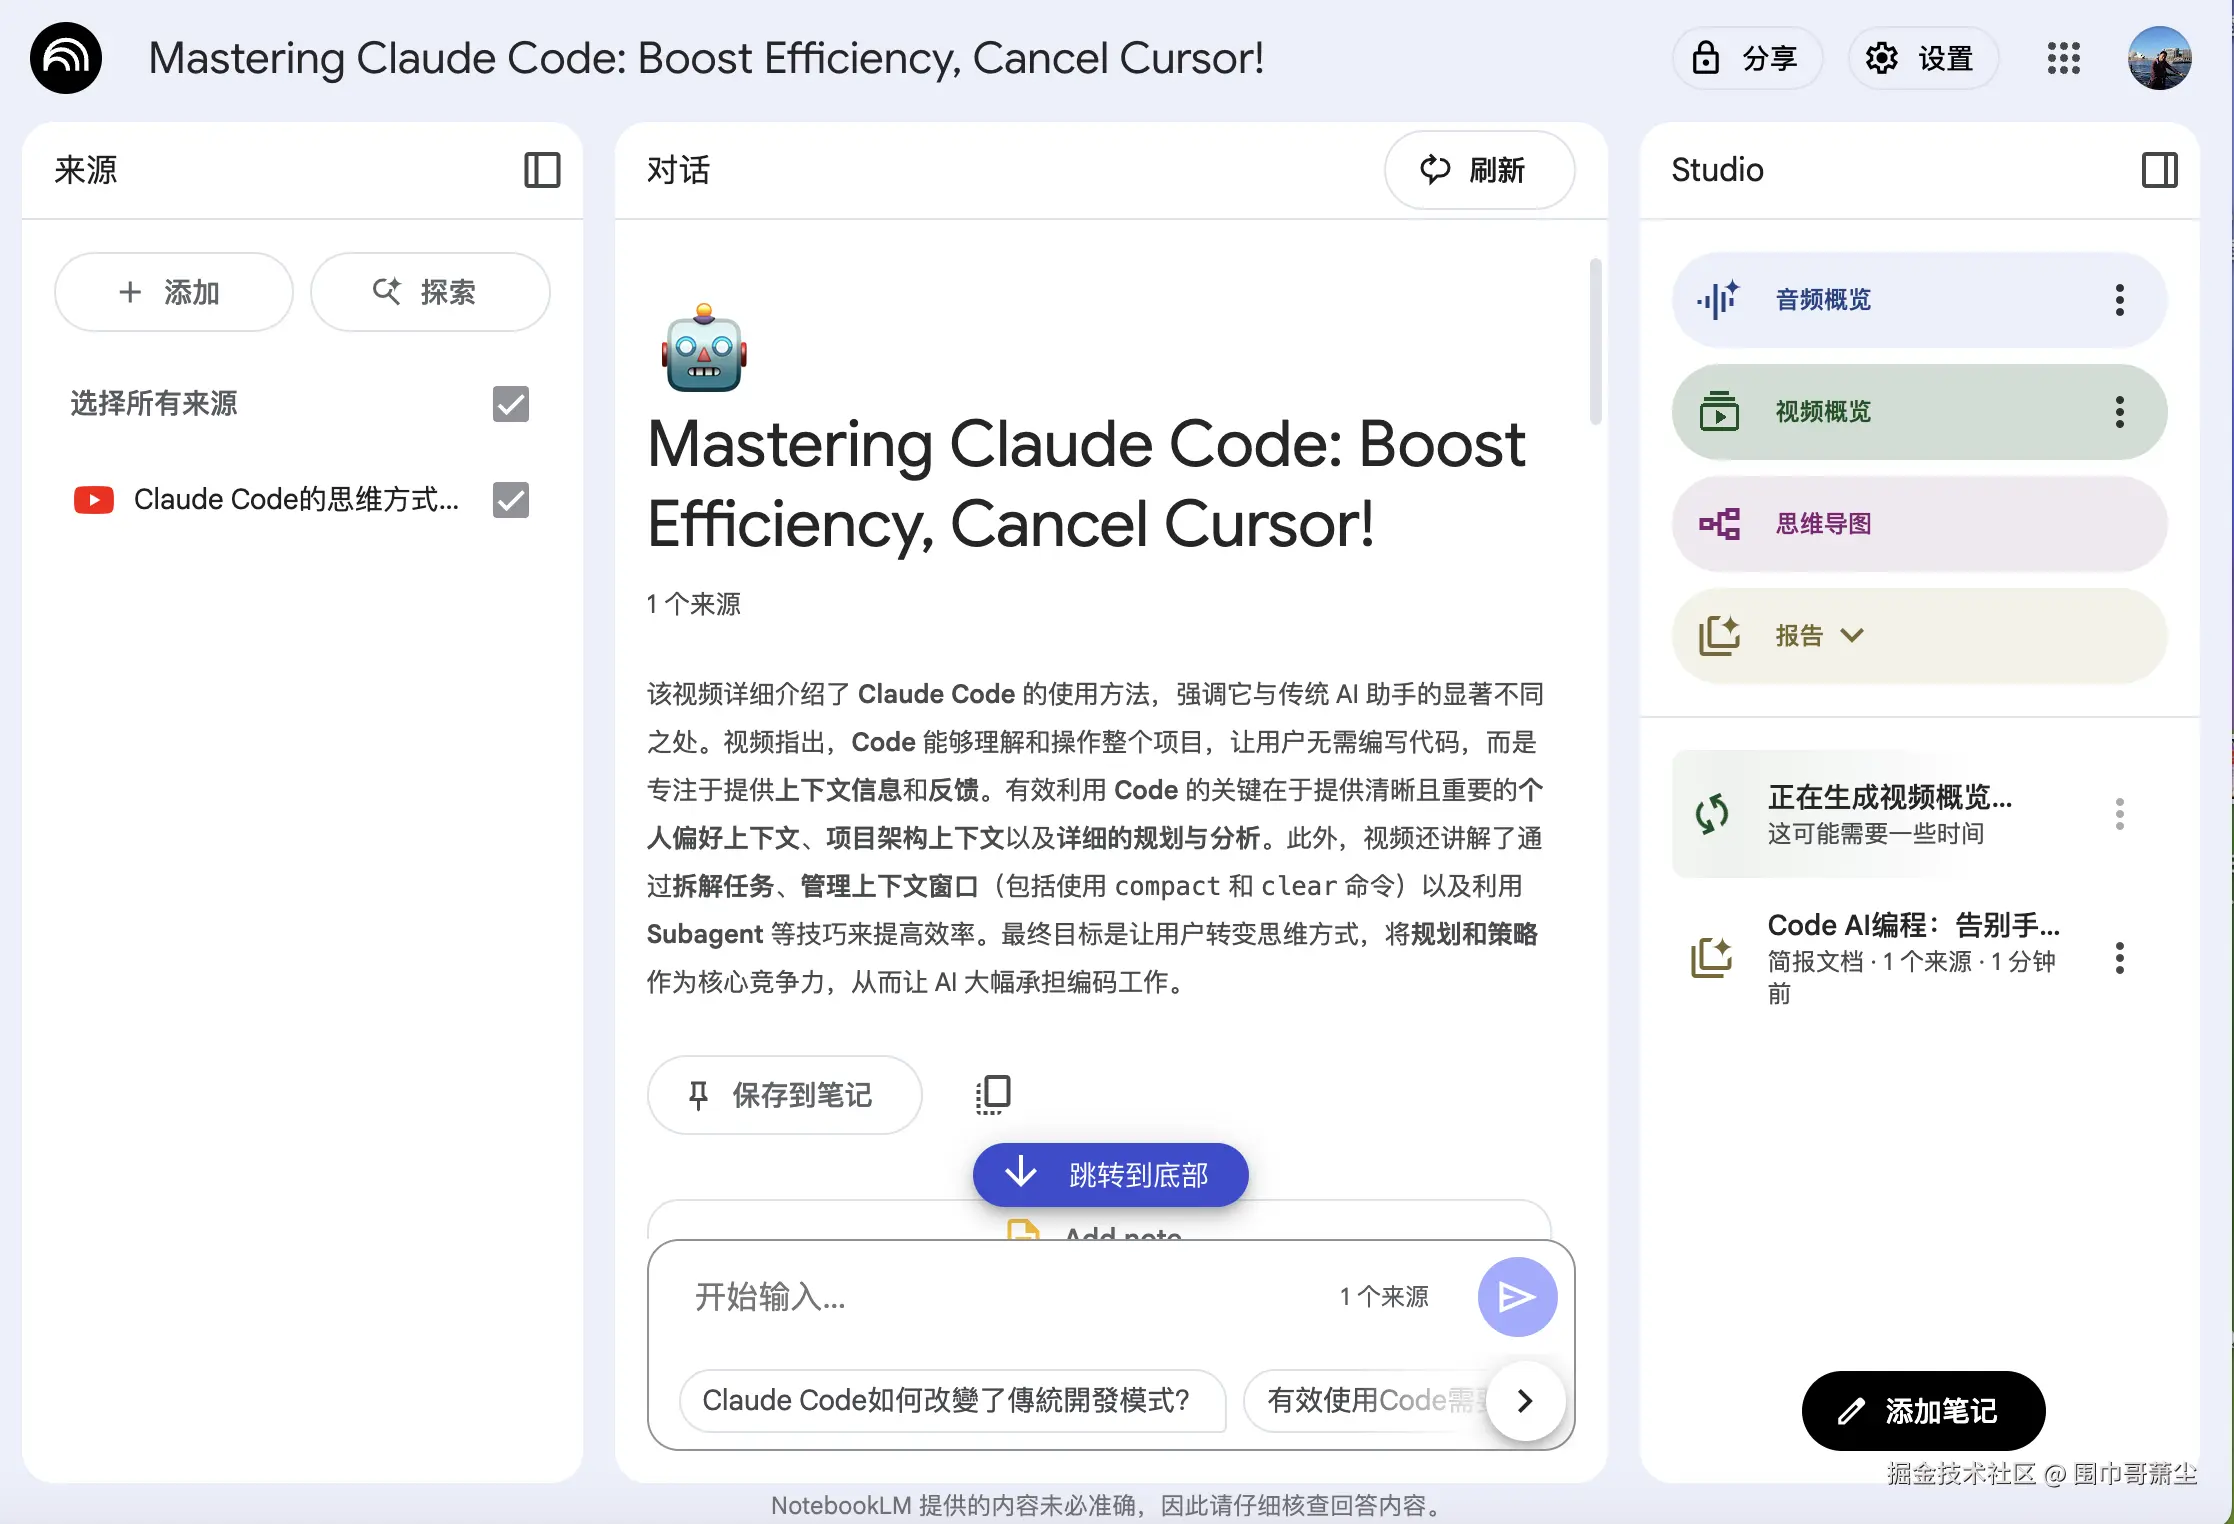Click the 跳转到底部 jump button
2234x1524 pixels.
pyautogui.click(x=1110, y=1174)
